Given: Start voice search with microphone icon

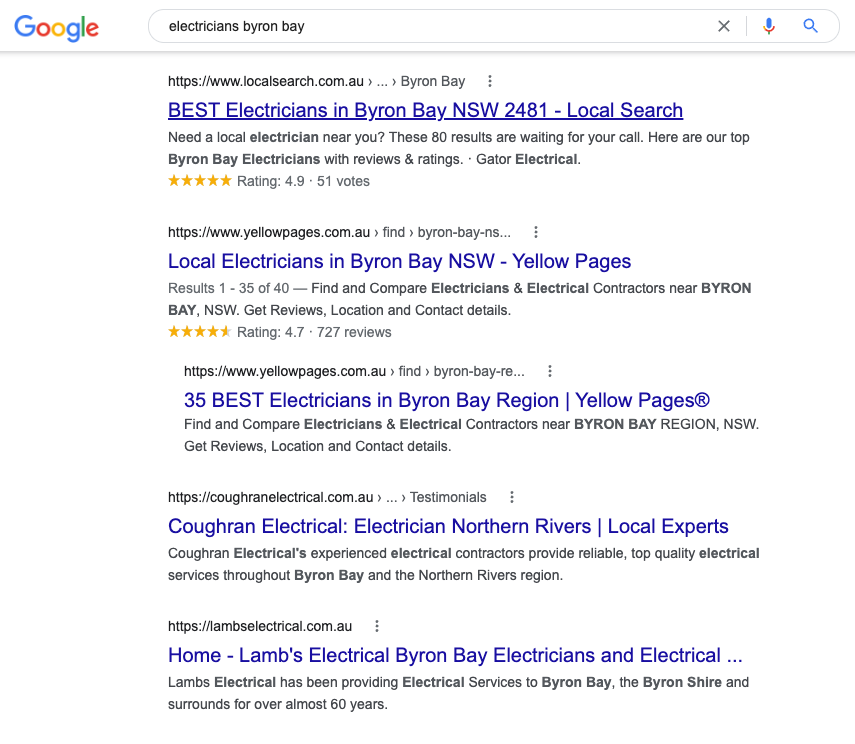Looking at the screenshot, I should 768,26.
